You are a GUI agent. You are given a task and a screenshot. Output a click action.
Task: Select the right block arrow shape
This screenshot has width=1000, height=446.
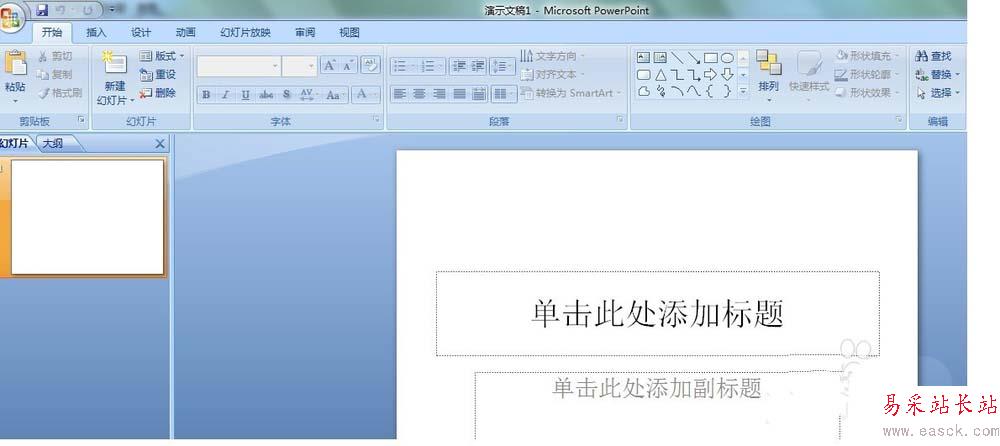click(710, 75)
